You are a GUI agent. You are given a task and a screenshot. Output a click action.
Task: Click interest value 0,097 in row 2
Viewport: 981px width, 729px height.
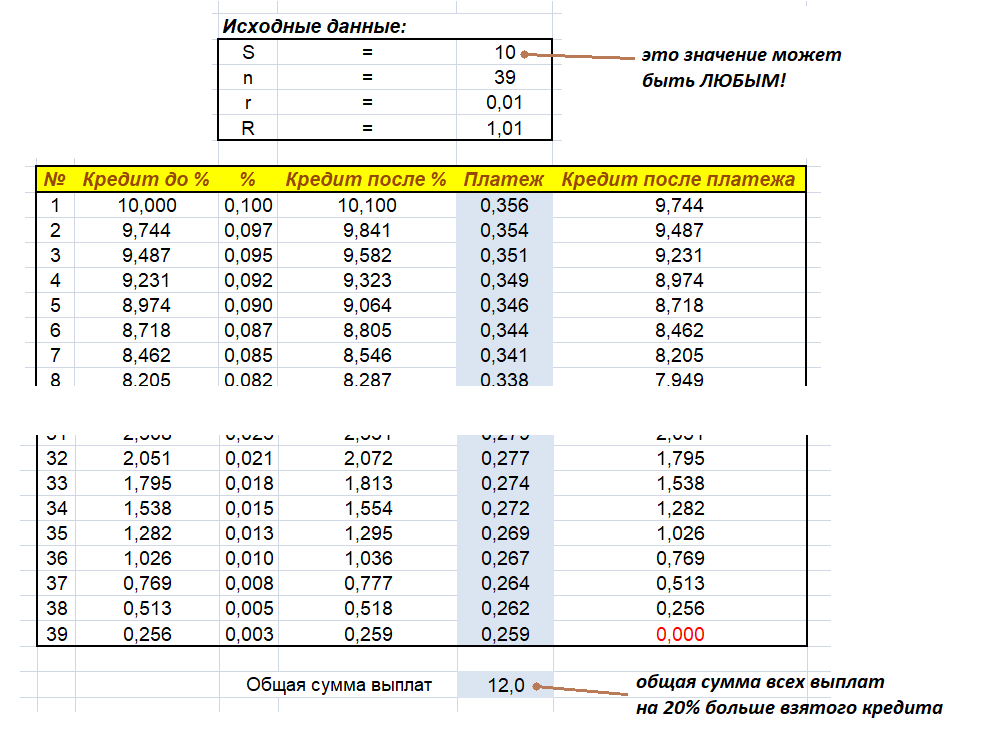coord(248,230)
